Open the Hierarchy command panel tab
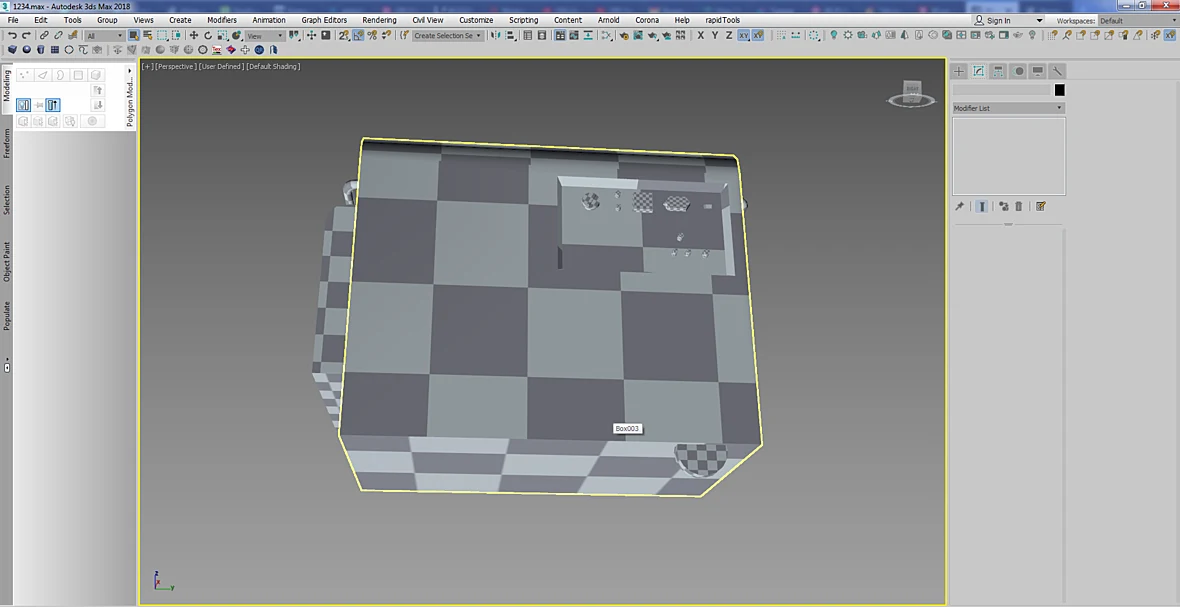Viewport: 1180px width, 607px height. point(999,71)
